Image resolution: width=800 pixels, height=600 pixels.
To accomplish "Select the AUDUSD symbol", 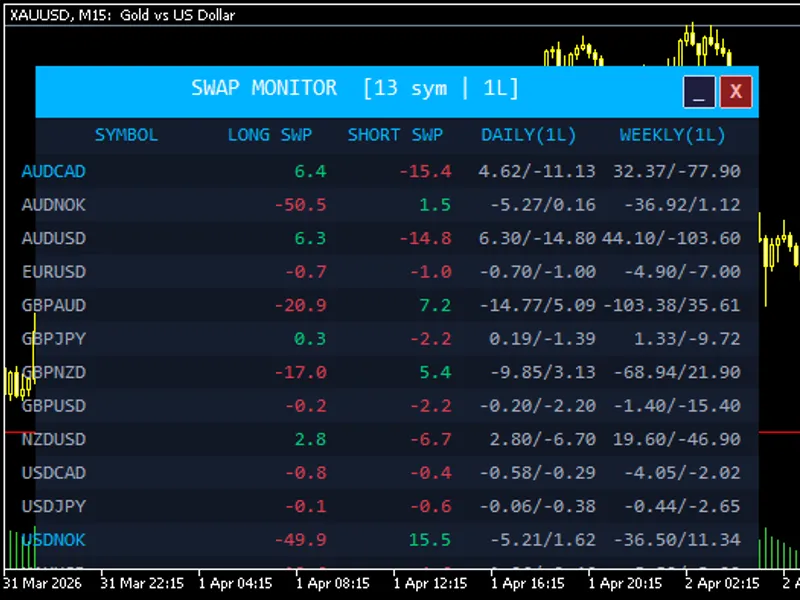I will point(54,238).
